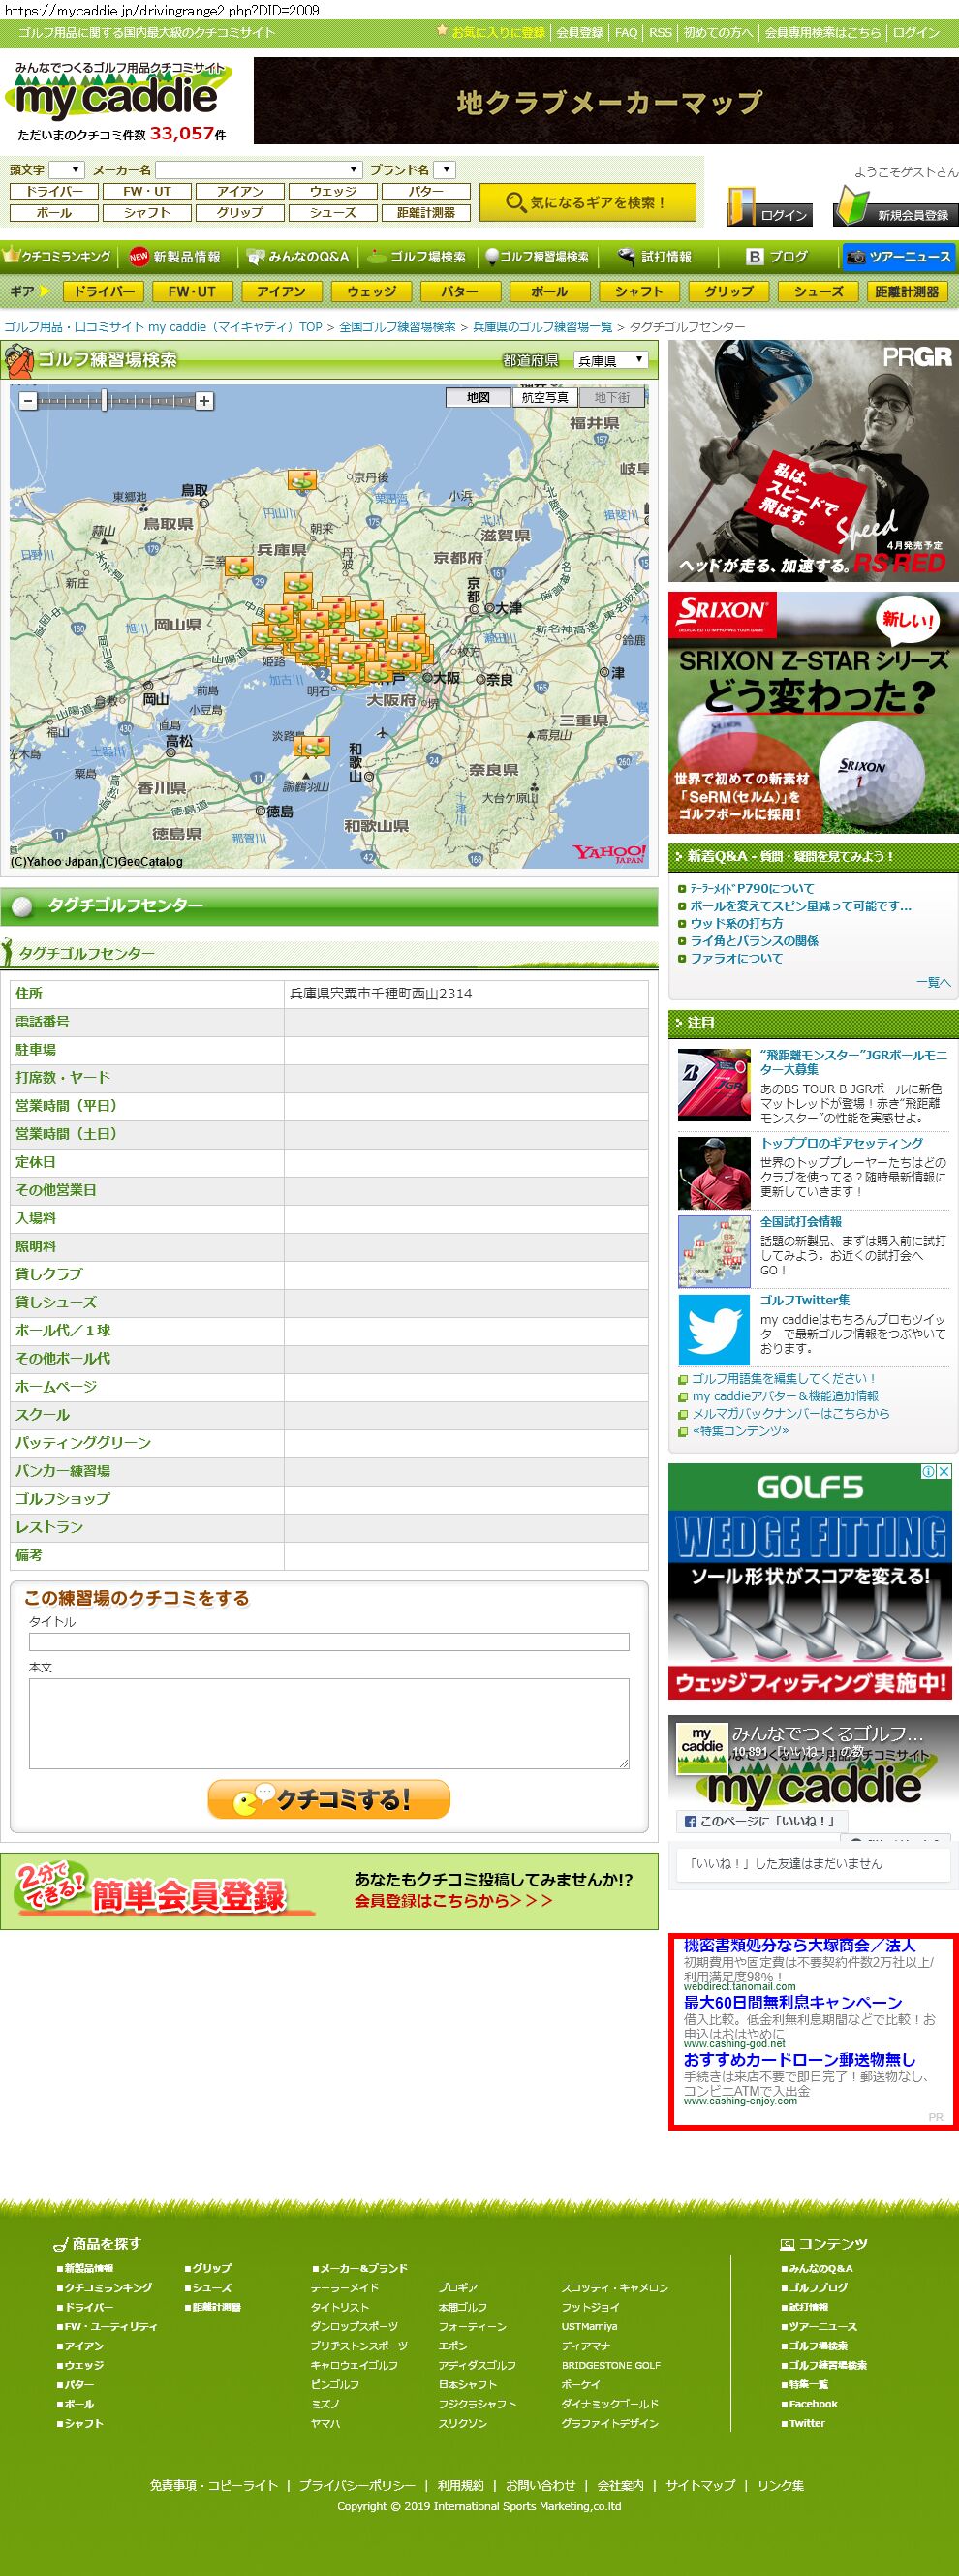The image size is (959, 2576).
Task: Select パター in the green gear bar
Action: [460, 292]
